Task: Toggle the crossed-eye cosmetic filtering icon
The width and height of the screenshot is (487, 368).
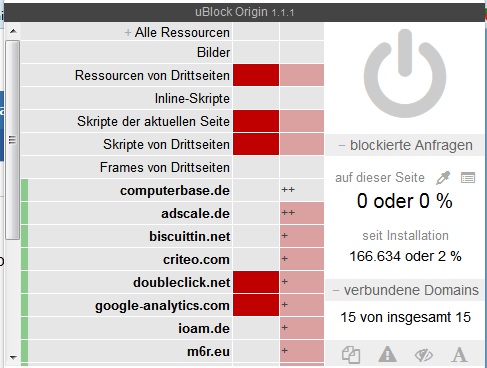Action: [x=424, y=355]
